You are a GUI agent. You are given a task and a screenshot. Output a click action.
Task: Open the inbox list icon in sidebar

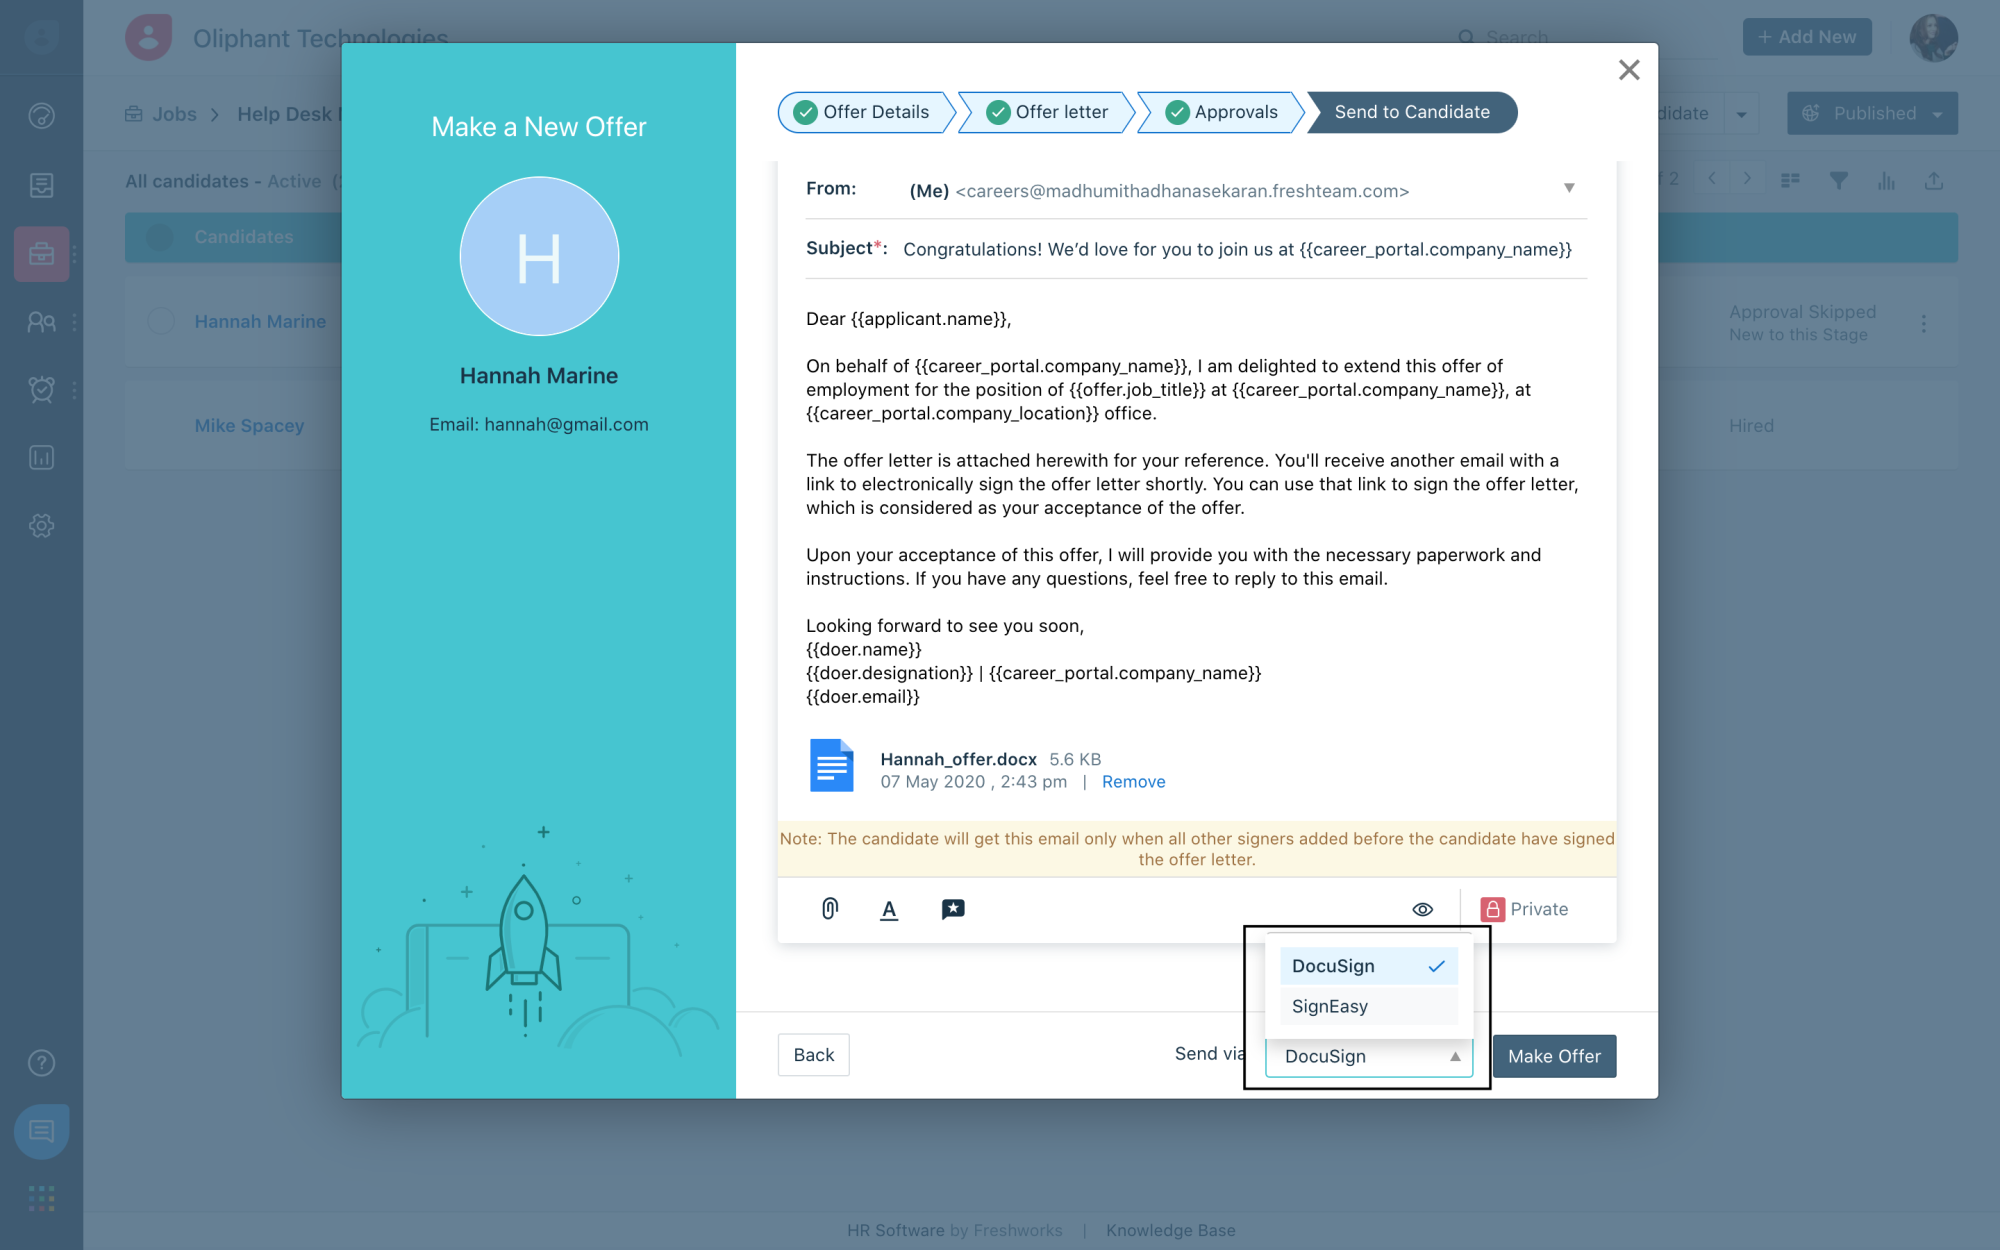tap(42, 185)
